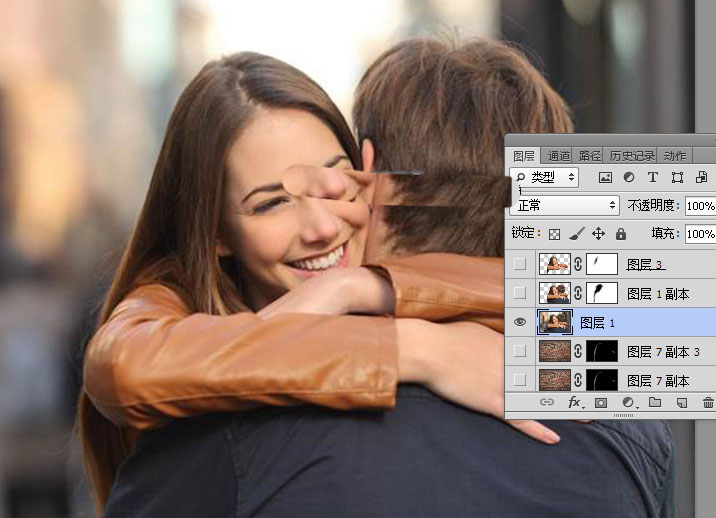This screenshot has width=716, height=518.
Task: Add a layer mask icon
Action: click(x=601, y=402)
